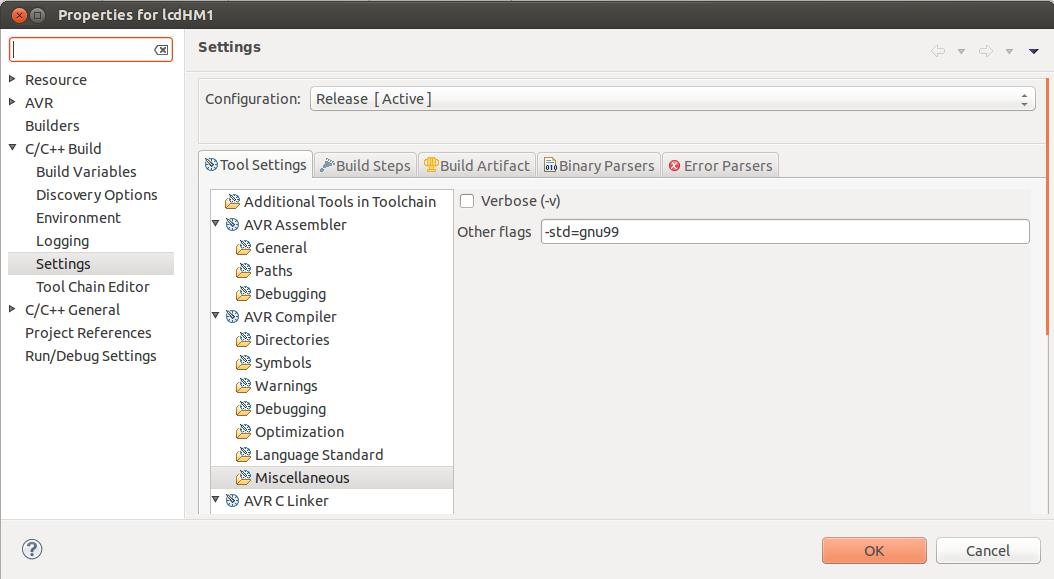
Task: Click the Additional Tools in Toolchain icon
Action: pos(233,202)
